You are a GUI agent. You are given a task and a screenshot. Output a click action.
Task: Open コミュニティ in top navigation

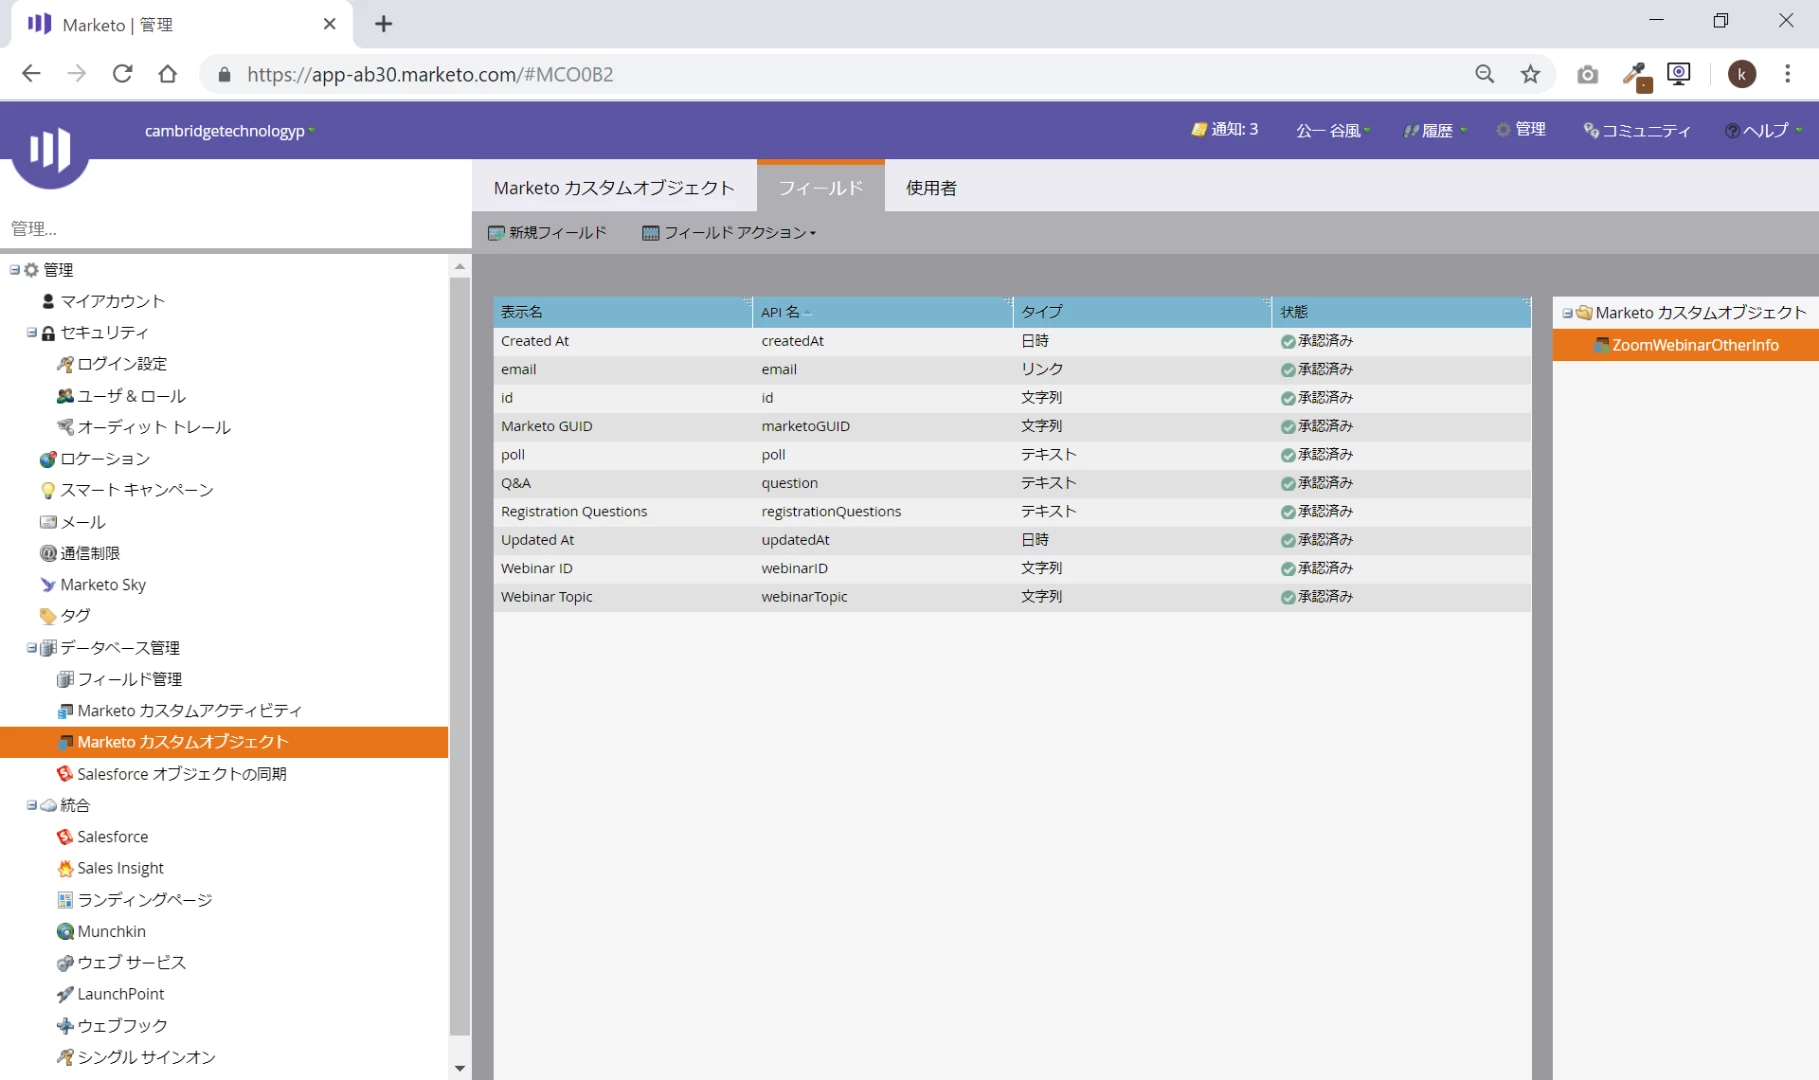coord(1637,130)
